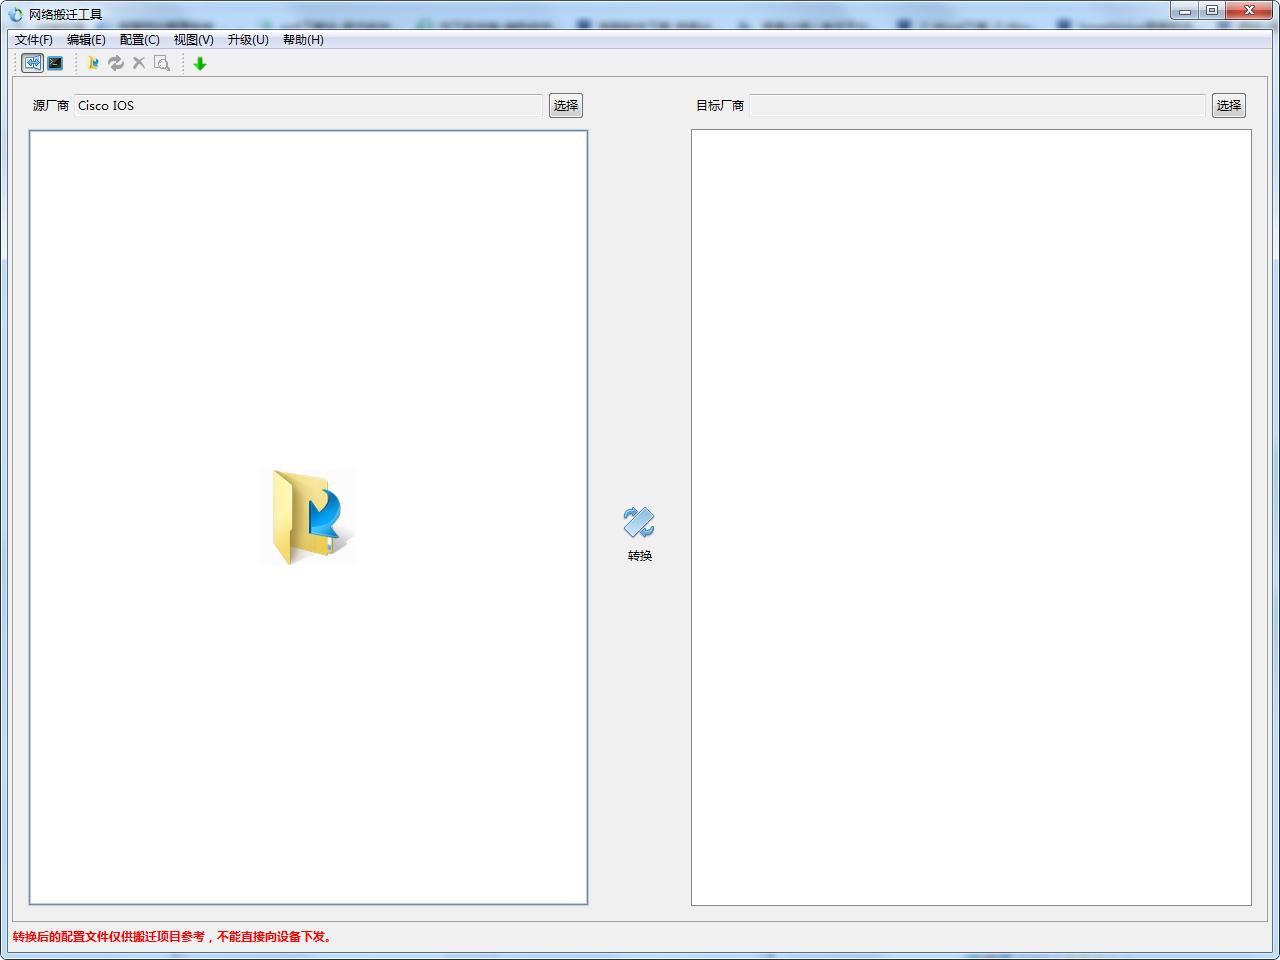The height and width of the screenshot is (960, 1280).
Task: Open the 配置(C) menu
Action: pyautogui.click(x=141, y=40)
